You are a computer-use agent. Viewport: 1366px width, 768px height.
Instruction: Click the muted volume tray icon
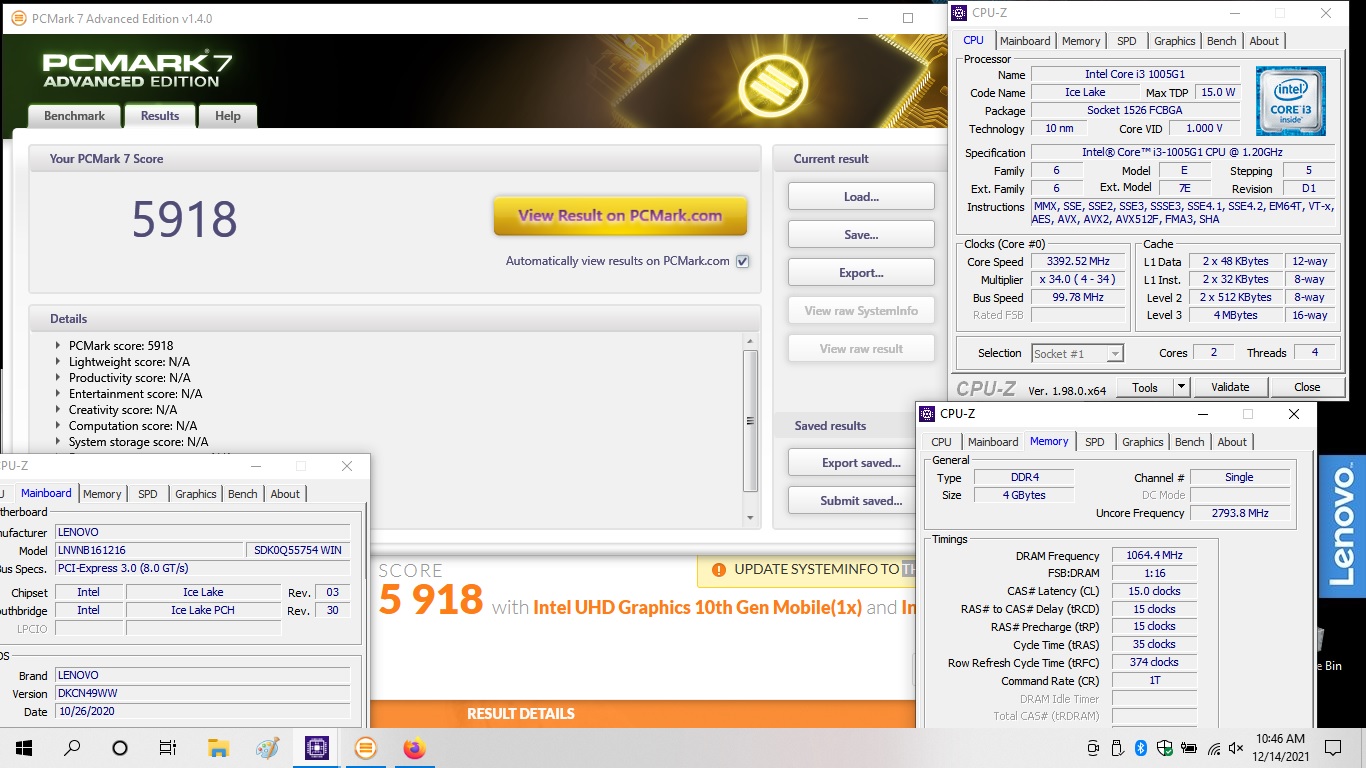1236,747
